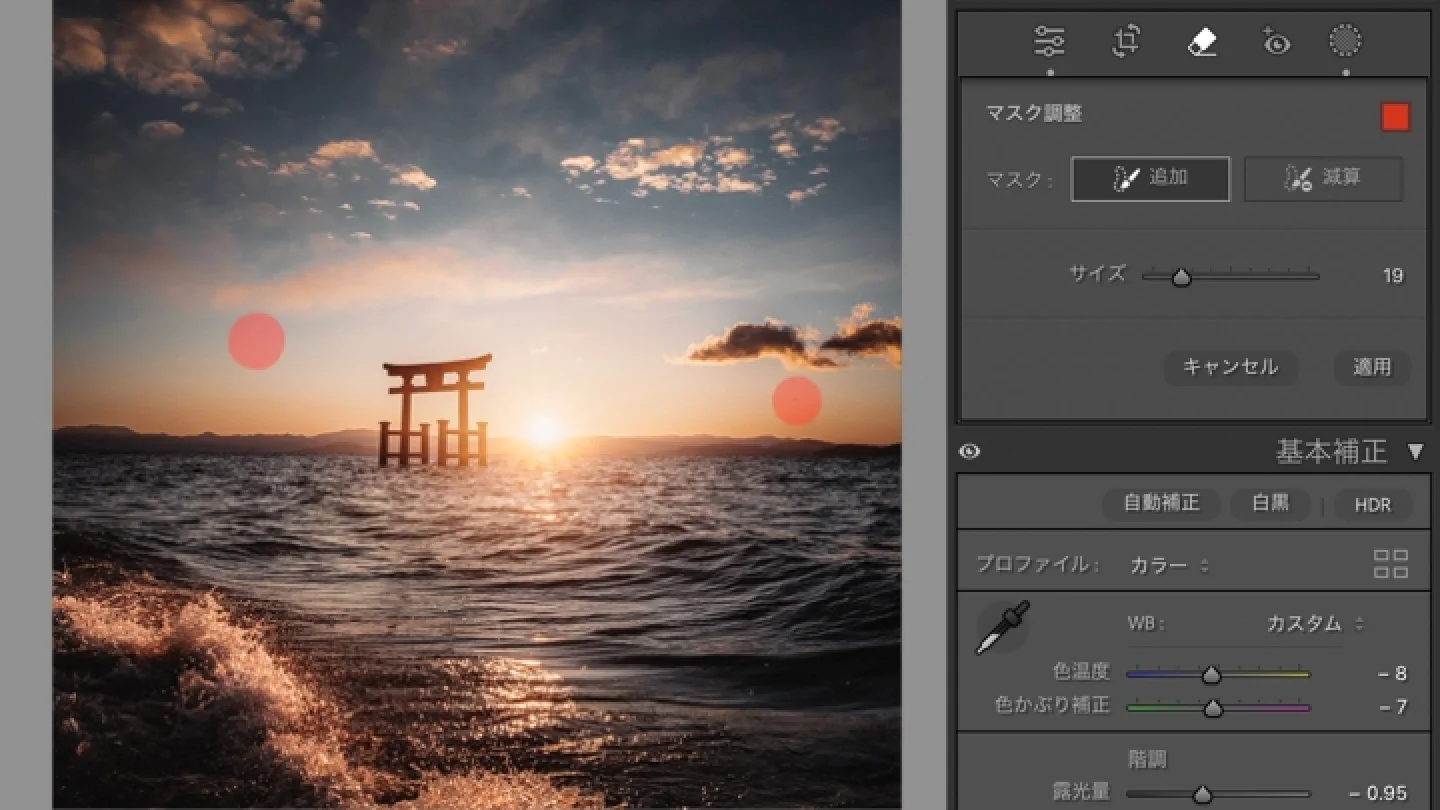The width and height of the screenshot is (1440, 810).
Task: Click the 色温度 value -8
Action: pyautogui.click(x=1391, y=674)
